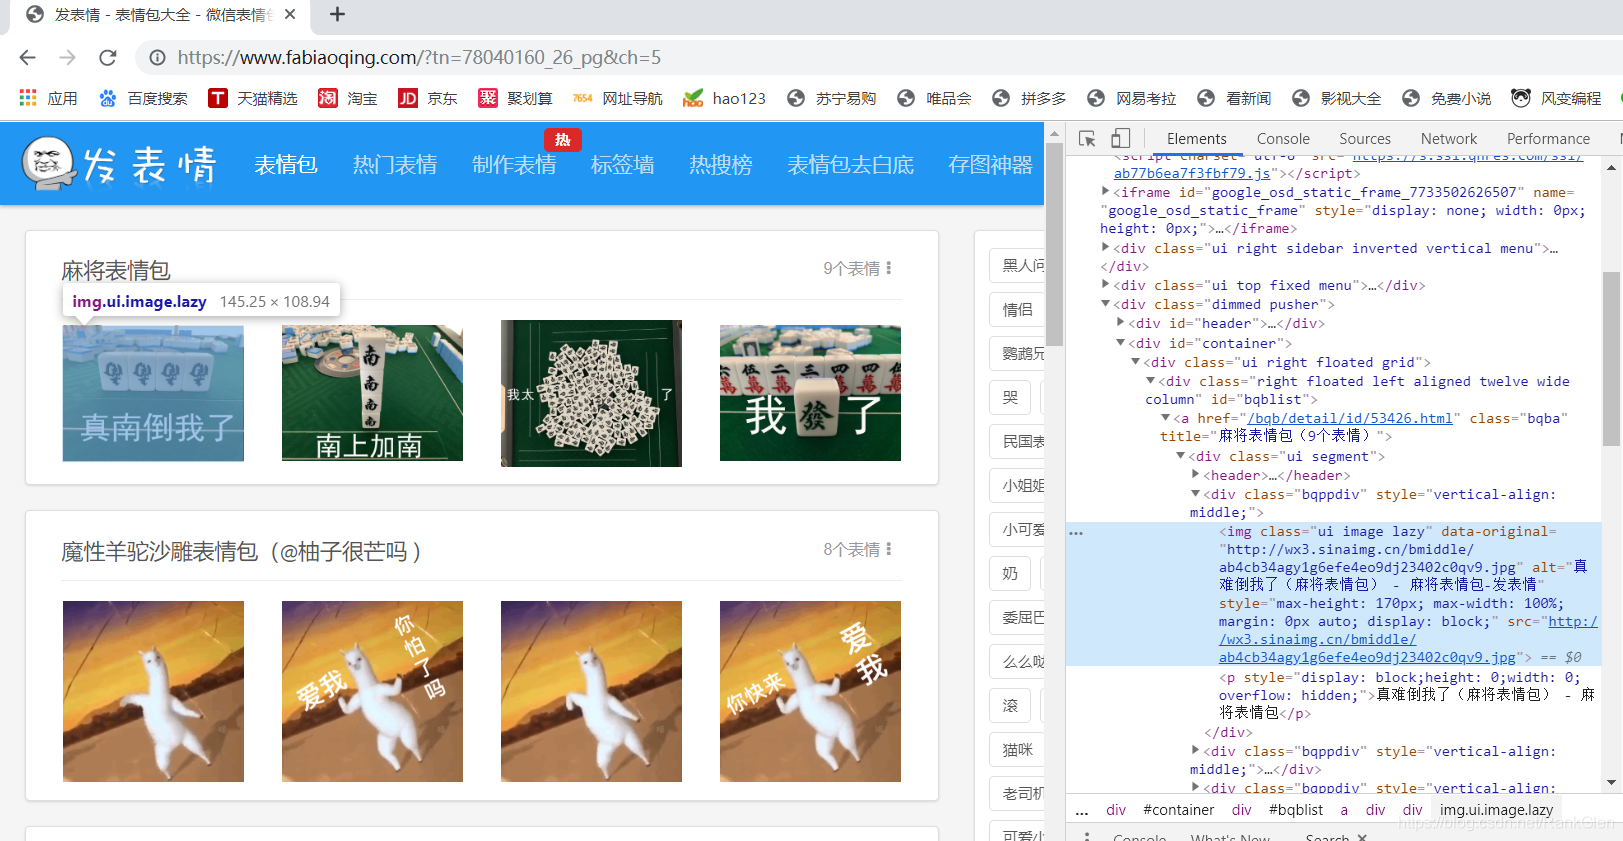Go back using the browser back arrow
The image size is (1623, 841).
click(28, 58)
